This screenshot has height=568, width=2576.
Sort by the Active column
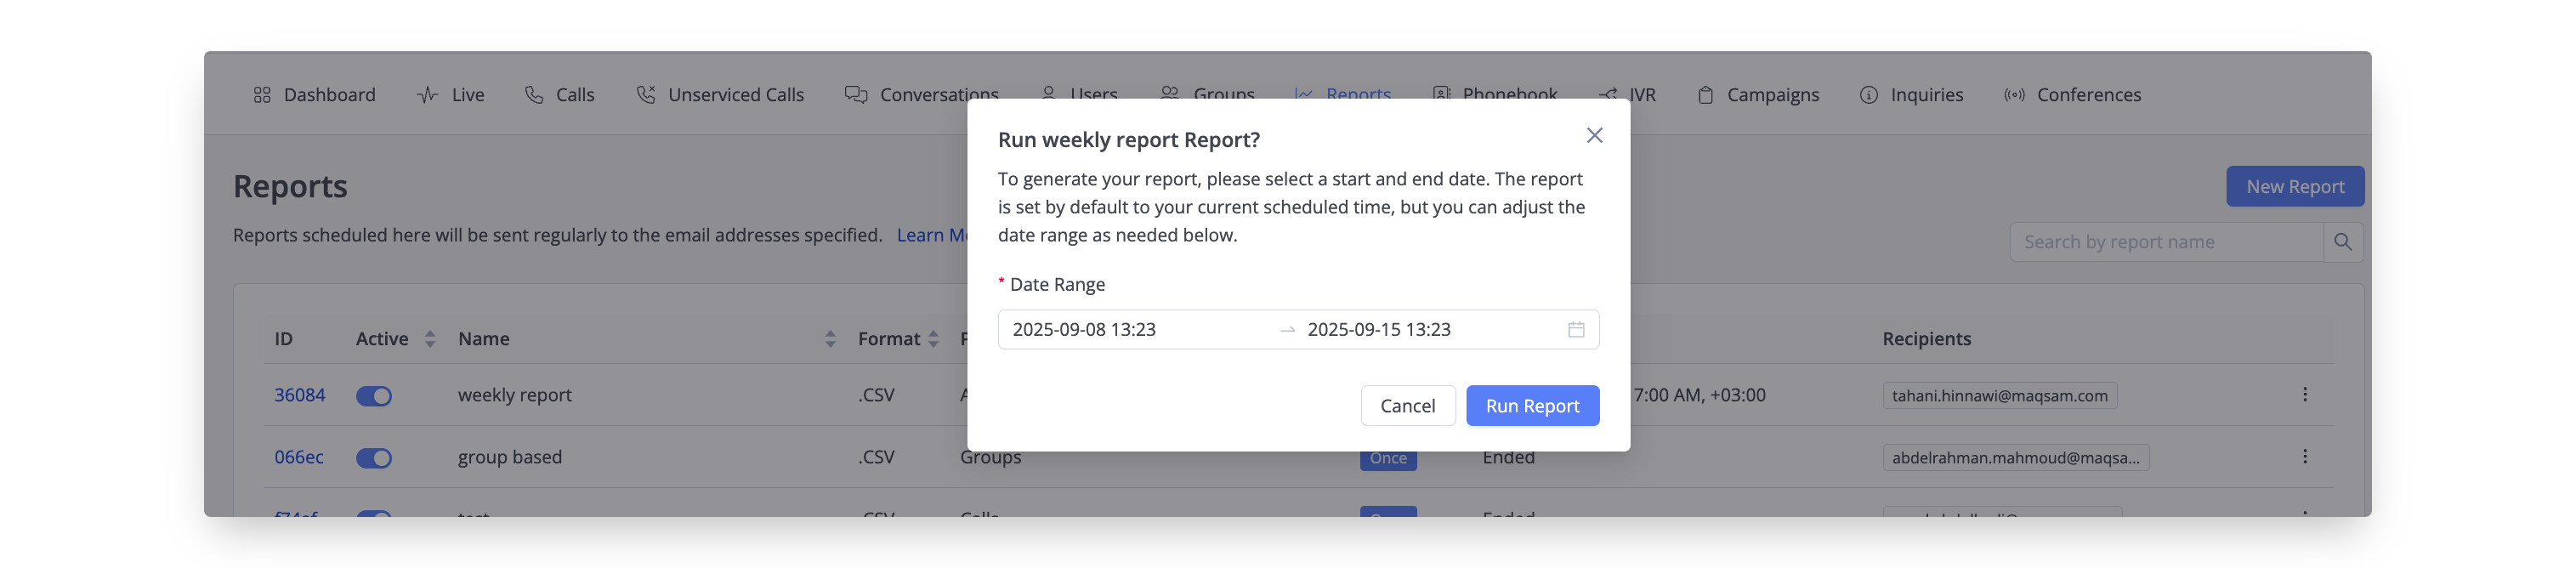click(x=430, y=339)
